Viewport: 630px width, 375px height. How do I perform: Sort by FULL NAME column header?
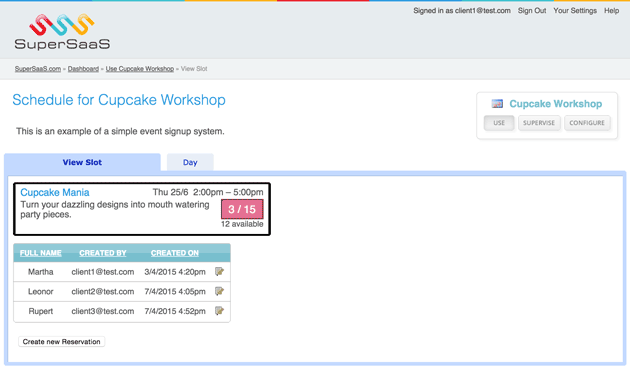tap(41, 253)
